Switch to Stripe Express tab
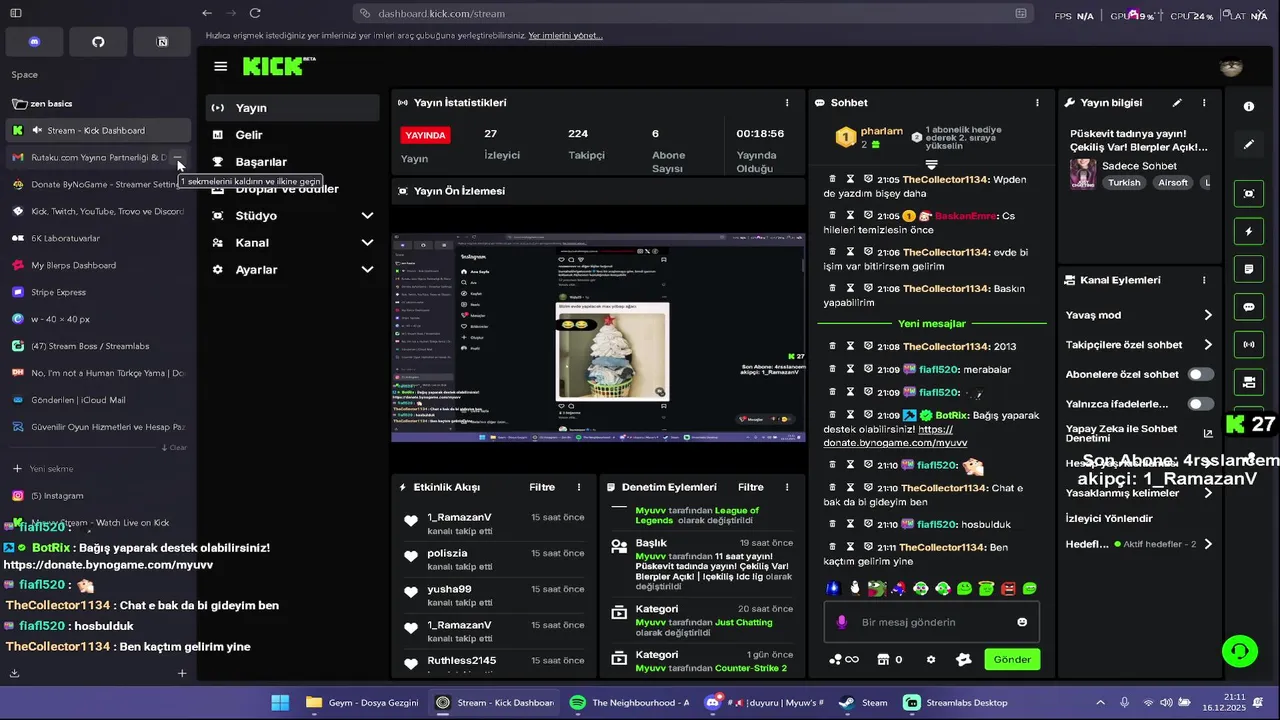The width and height of the screenshot is (1280, 720). click(98, 292)
